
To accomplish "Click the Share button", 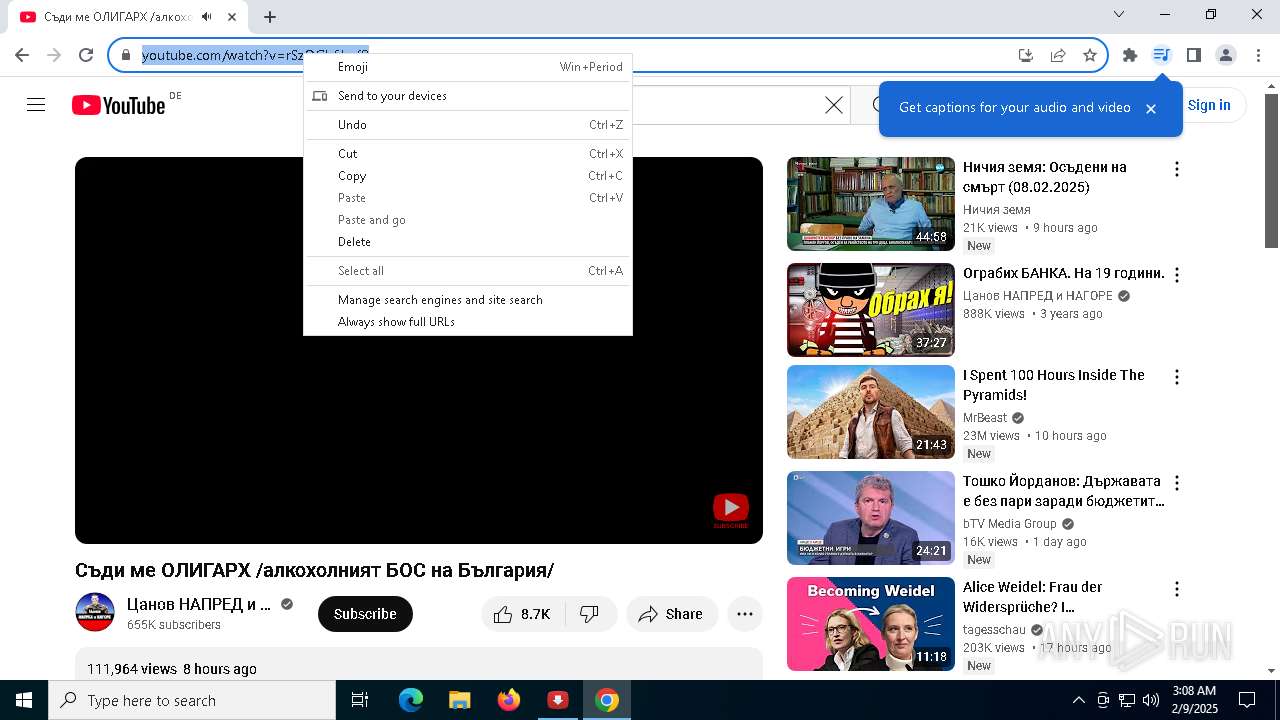I will click(672, 614).
